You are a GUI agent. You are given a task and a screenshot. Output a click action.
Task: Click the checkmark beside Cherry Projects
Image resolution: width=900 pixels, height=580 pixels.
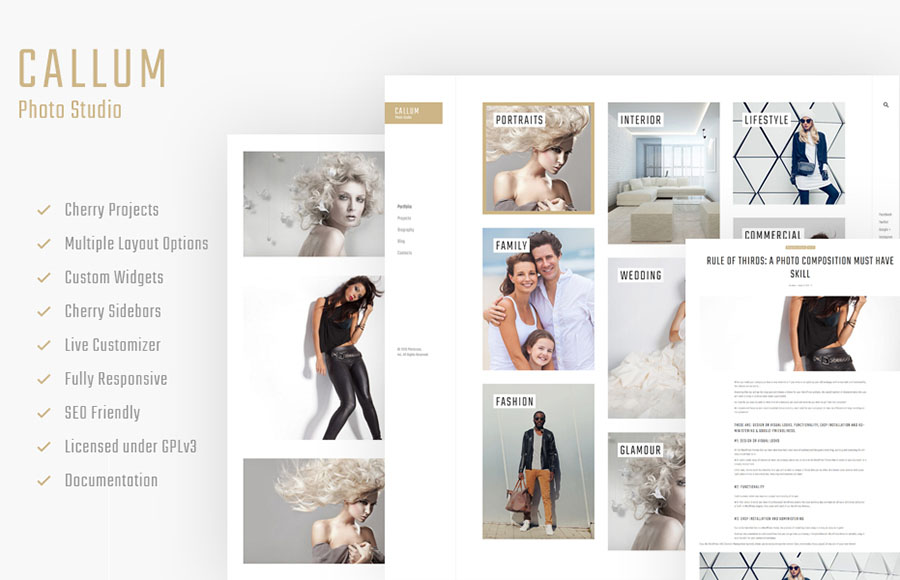click(44, 210)
